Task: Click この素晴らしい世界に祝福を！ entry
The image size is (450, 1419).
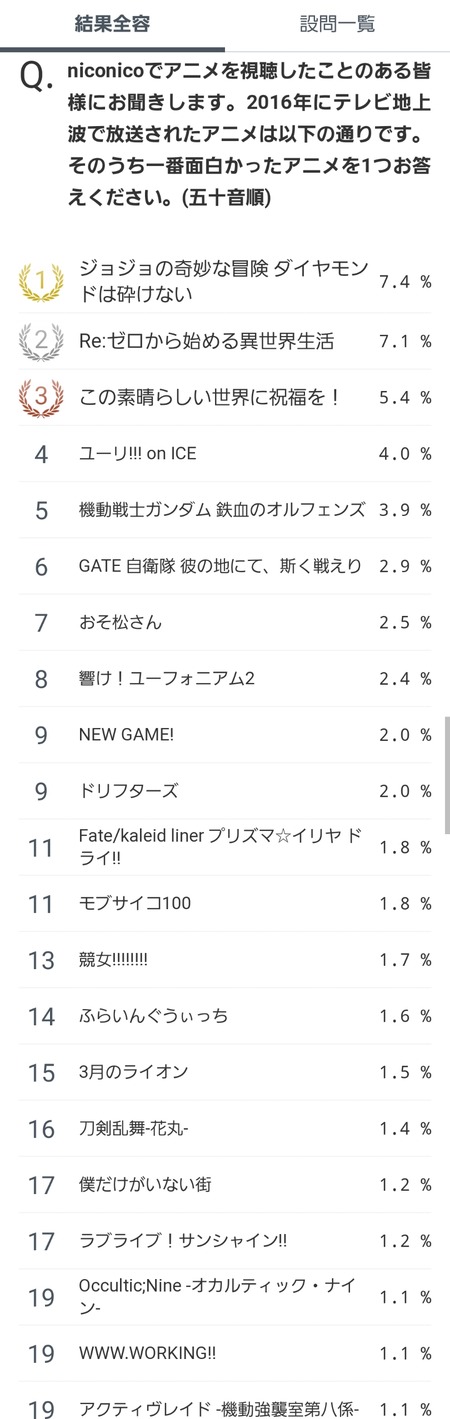Action: tap(225, 397)
